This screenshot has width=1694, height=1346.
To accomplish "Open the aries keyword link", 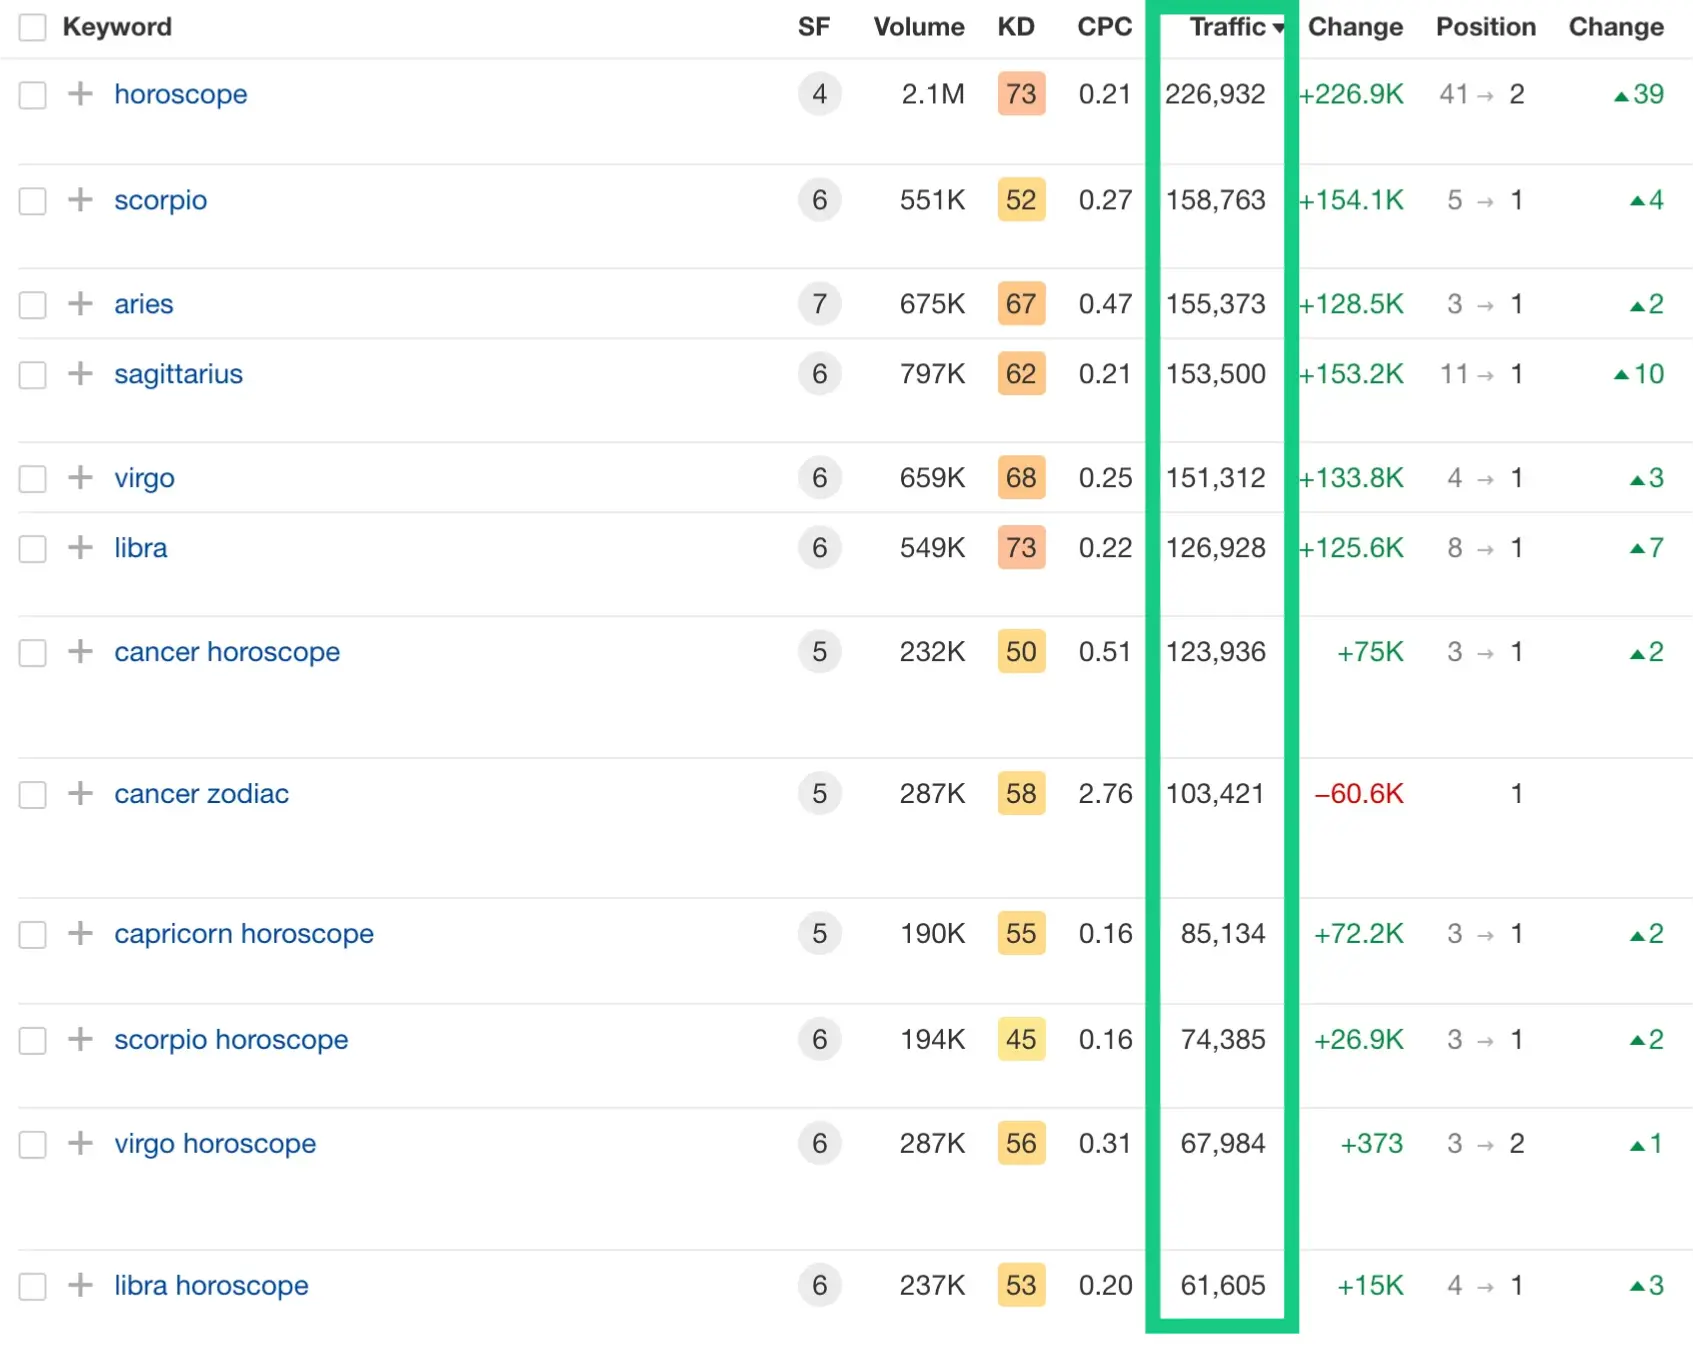I will pyautogui.click(x=144, y=304).
